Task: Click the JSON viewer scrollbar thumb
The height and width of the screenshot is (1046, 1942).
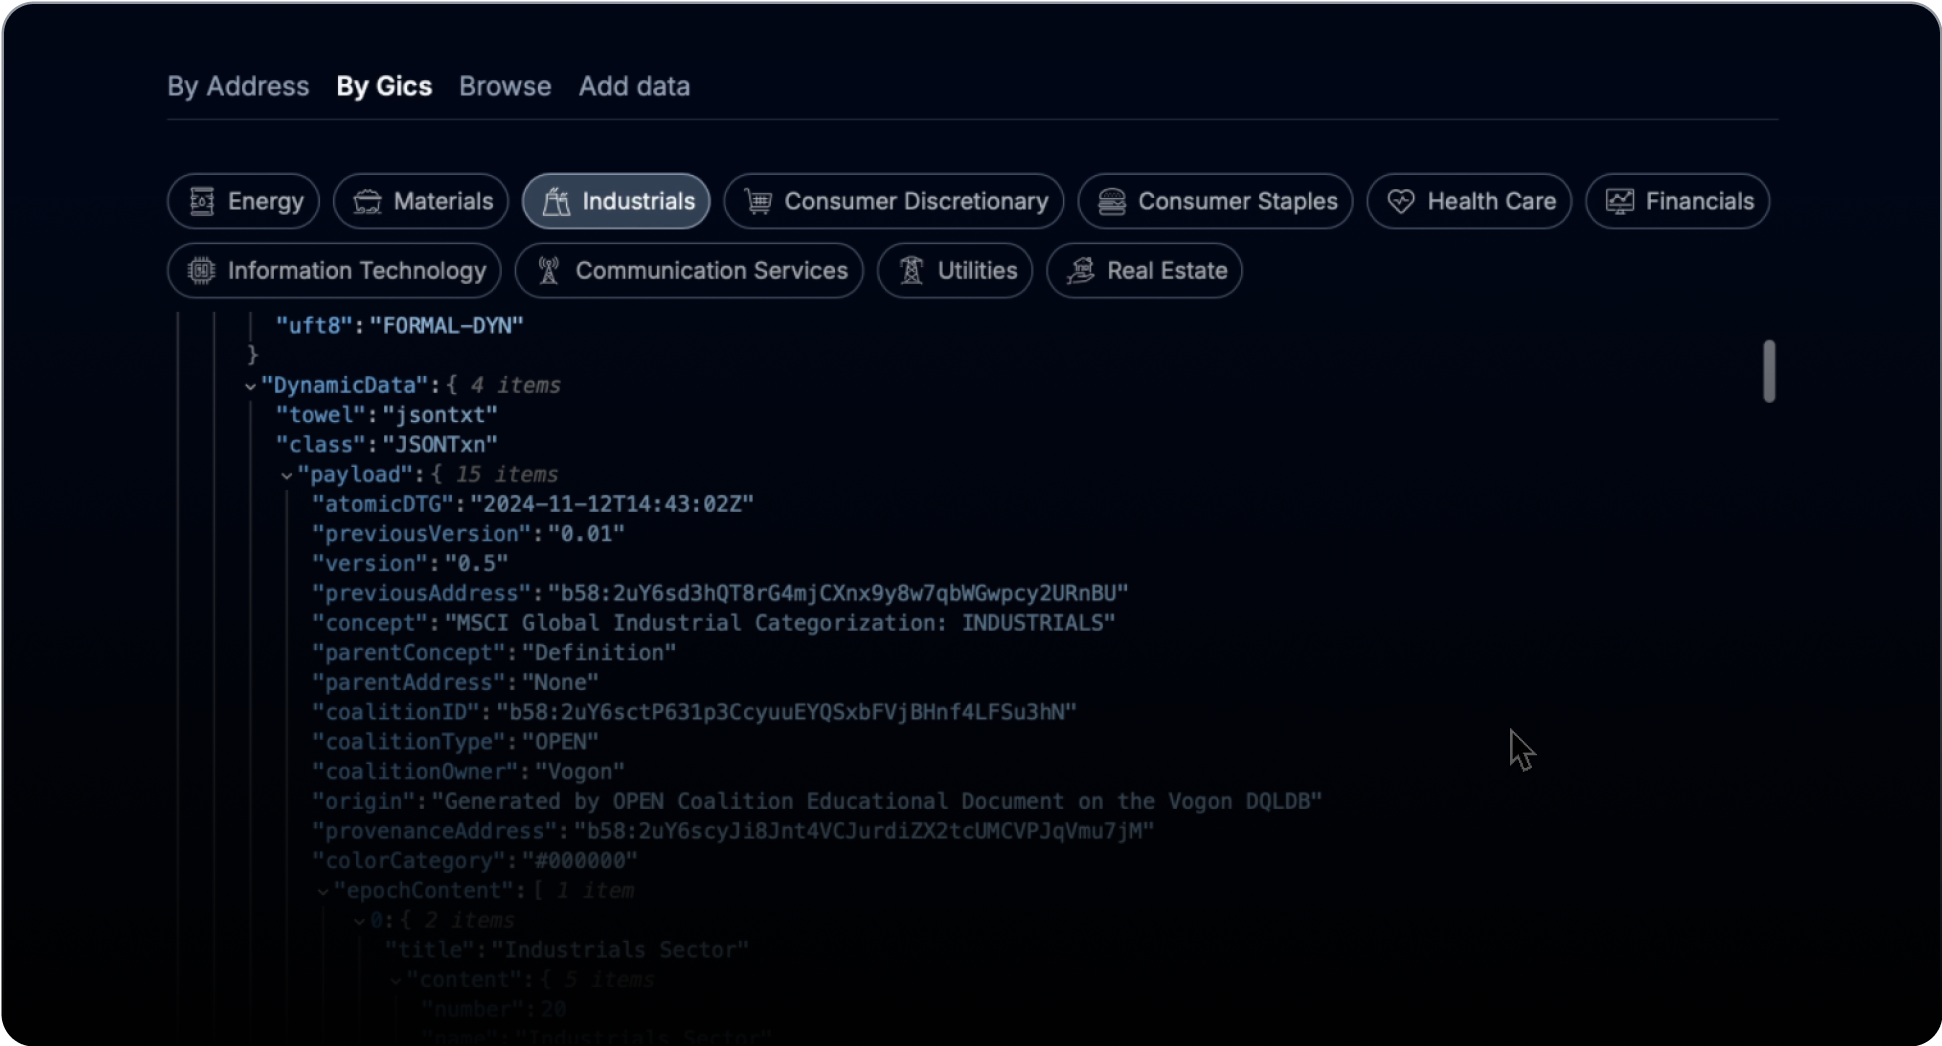Action: coord(1769,372)
